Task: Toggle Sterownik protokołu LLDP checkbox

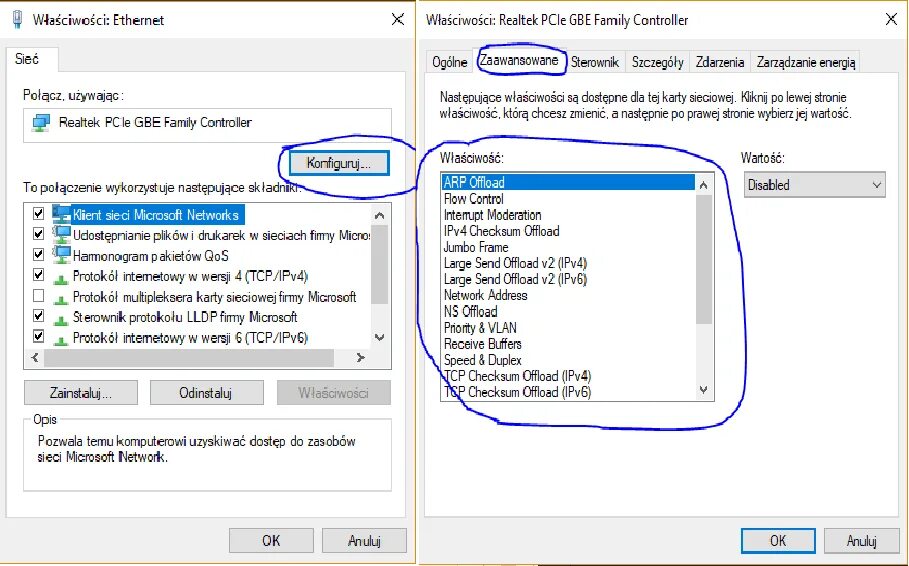Action: click(38, 316)
